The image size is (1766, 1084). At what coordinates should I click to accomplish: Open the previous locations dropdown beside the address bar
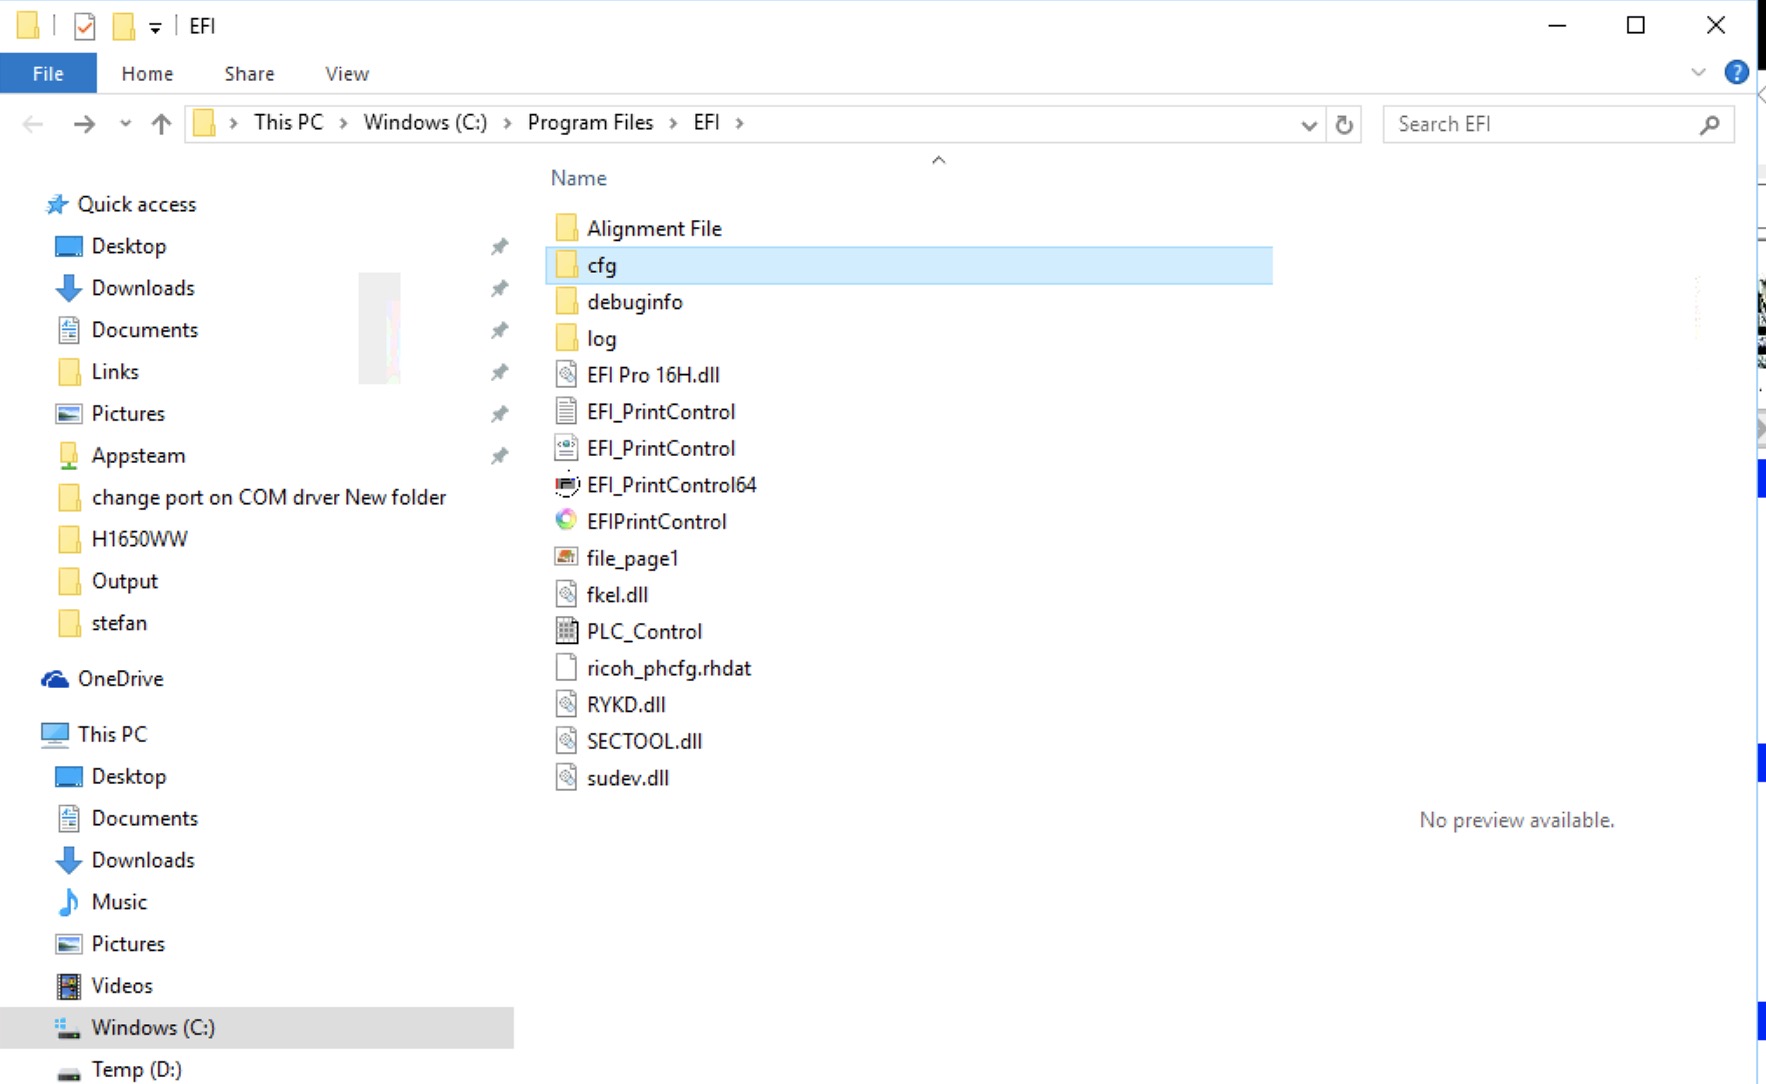[x=1307, y=124]
